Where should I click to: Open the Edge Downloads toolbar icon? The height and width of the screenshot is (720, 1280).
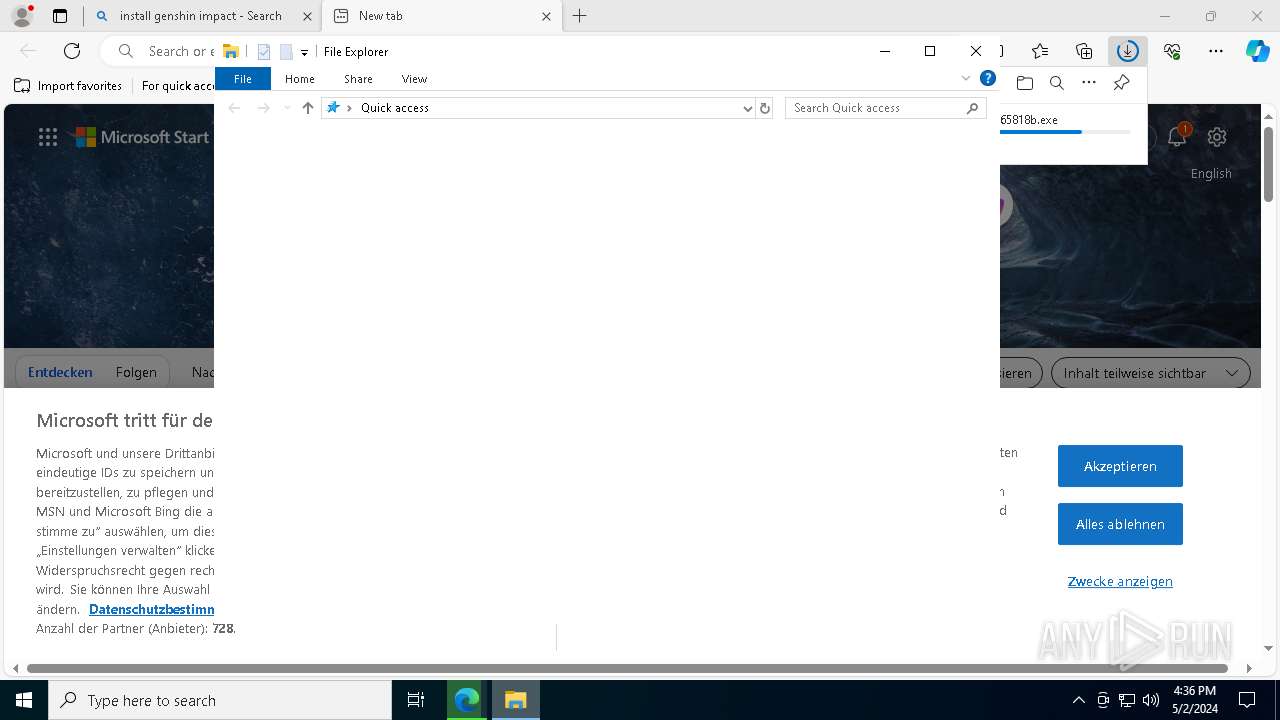pos(1128,51)
